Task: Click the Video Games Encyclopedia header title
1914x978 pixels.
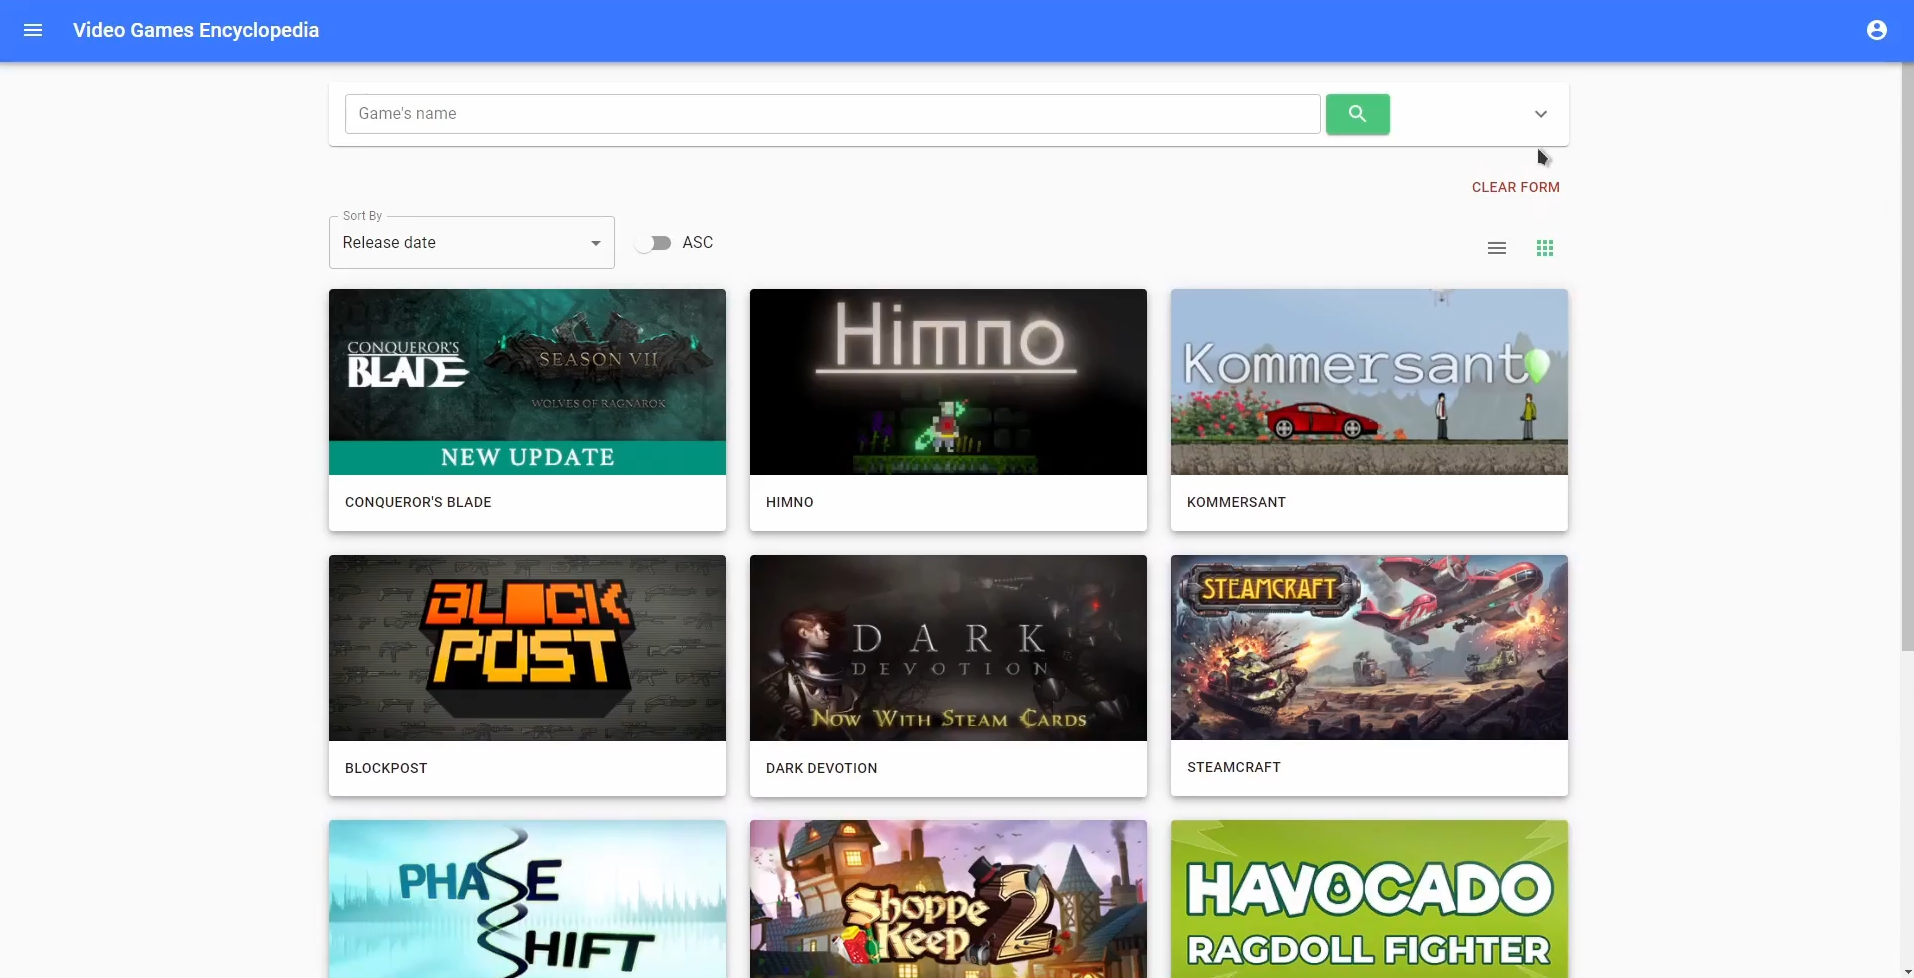Action: coord(196,30)
